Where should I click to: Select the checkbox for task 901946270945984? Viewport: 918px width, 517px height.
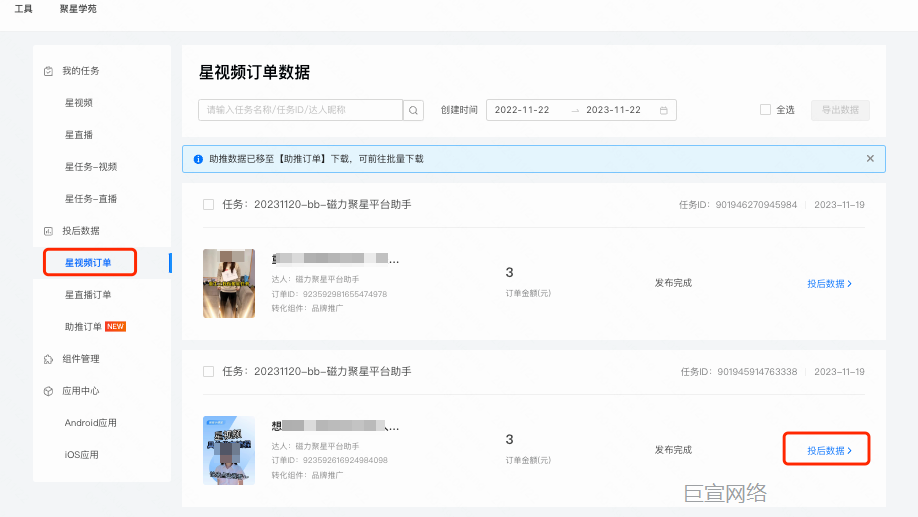point(208,204)
